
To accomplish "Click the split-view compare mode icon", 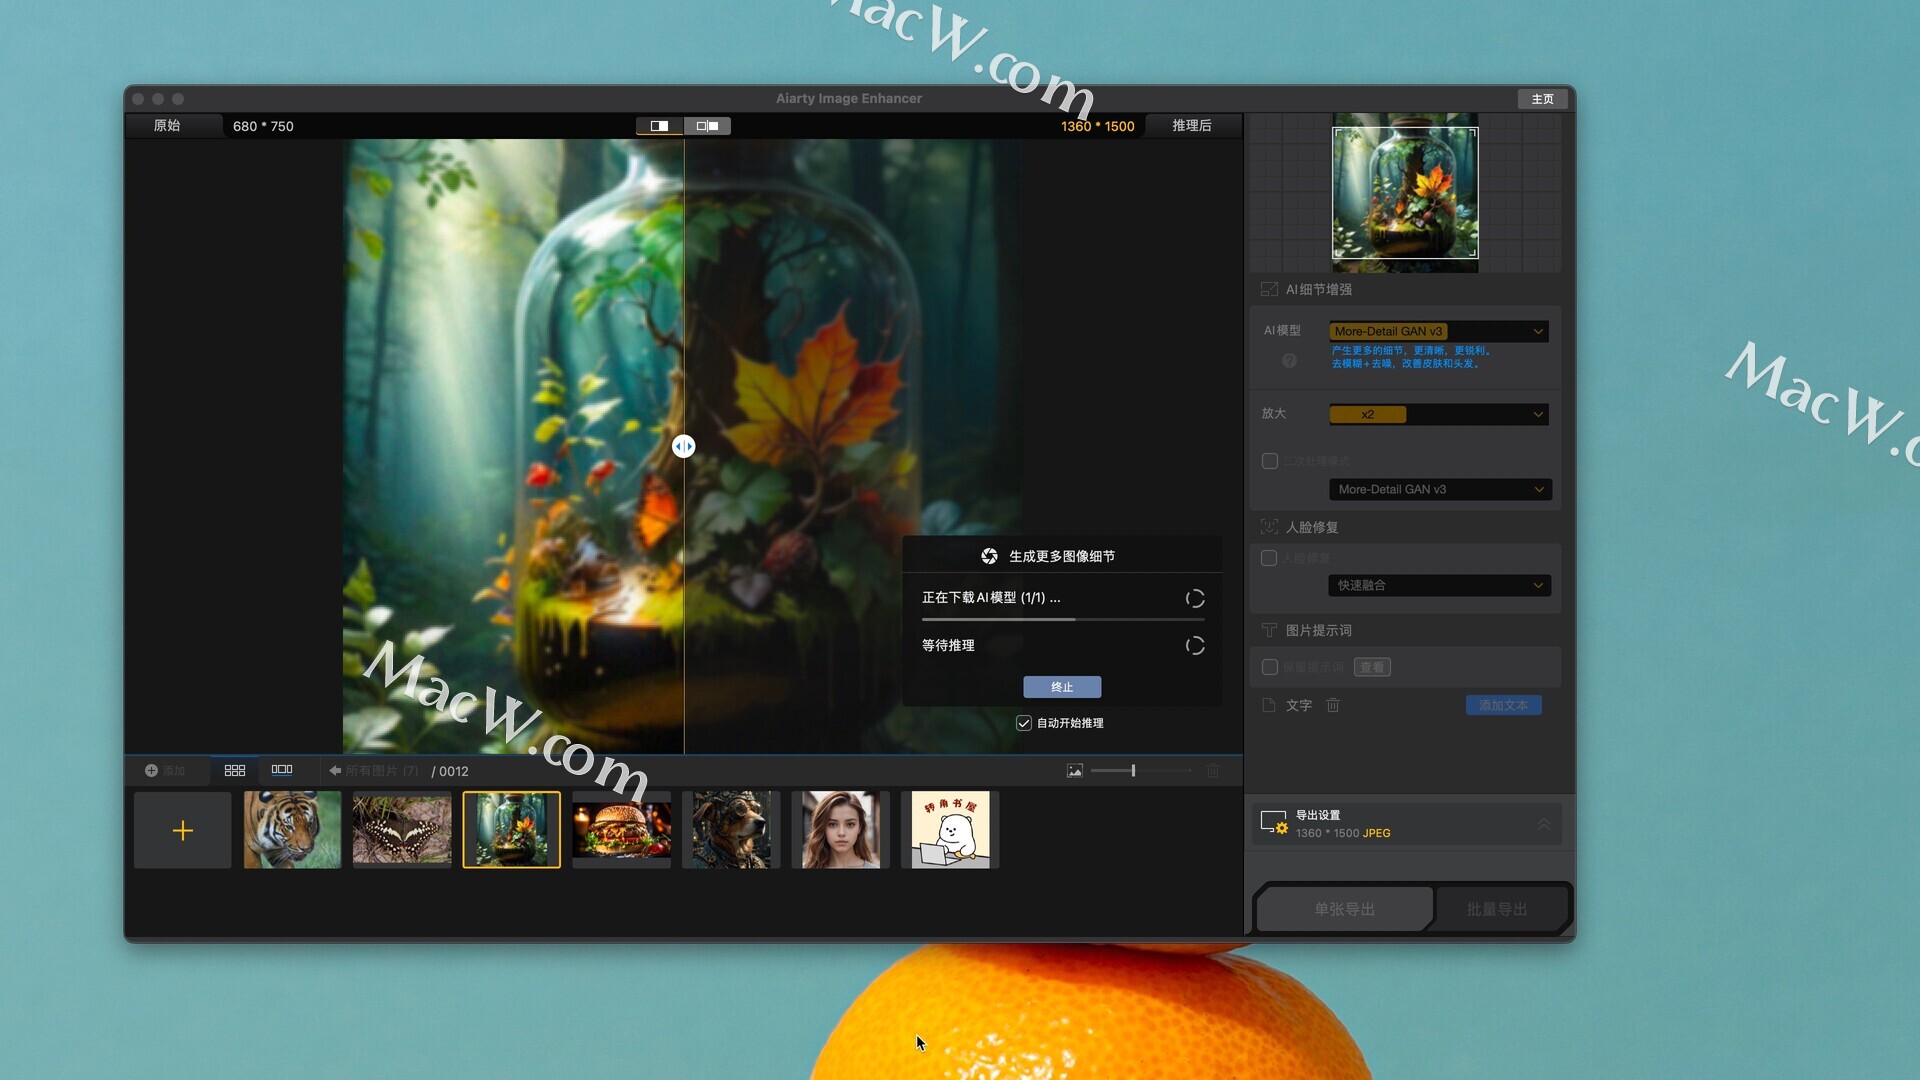I will pos(660,126).
